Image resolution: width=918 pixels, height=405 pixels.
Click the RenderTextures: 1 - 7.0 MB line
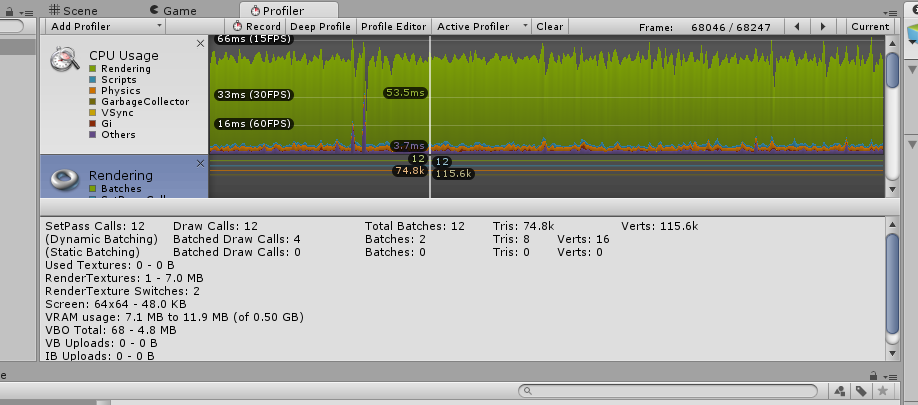[124, 279]
